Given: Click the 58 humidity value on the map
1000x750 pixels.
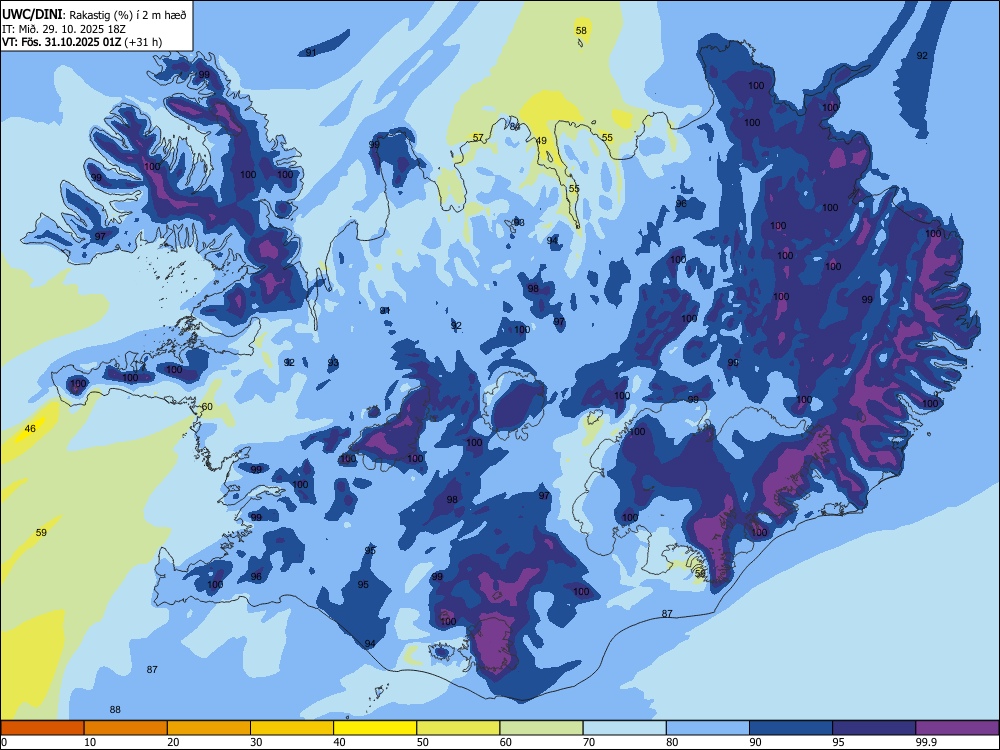Looking at the screenshot, I should [x=581, y=31].
